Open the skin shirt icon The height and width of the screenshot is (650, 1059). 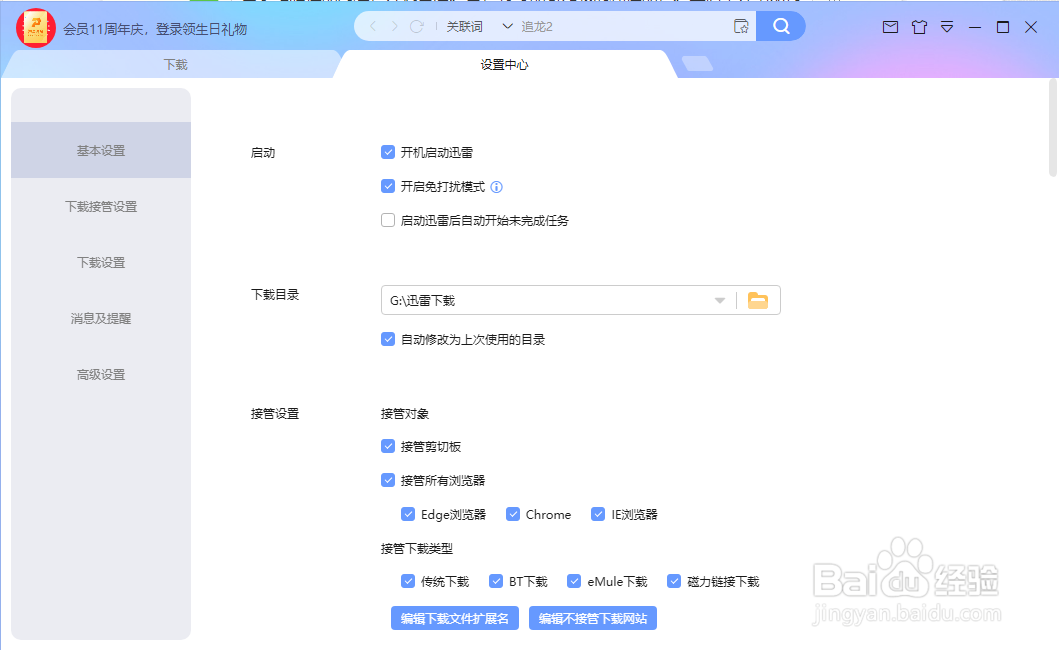[x=919, y=27]
